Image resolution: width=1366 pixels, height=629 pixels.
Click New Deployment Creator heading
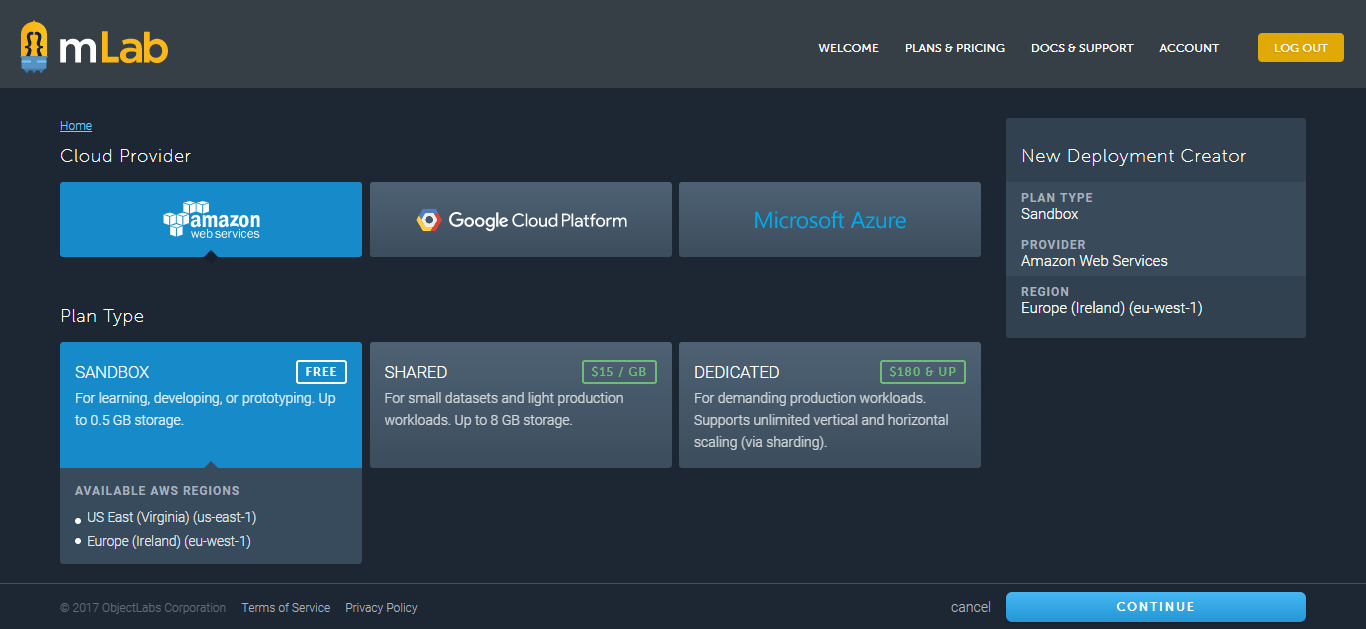pyautogui.click(x=1134, y=156)
